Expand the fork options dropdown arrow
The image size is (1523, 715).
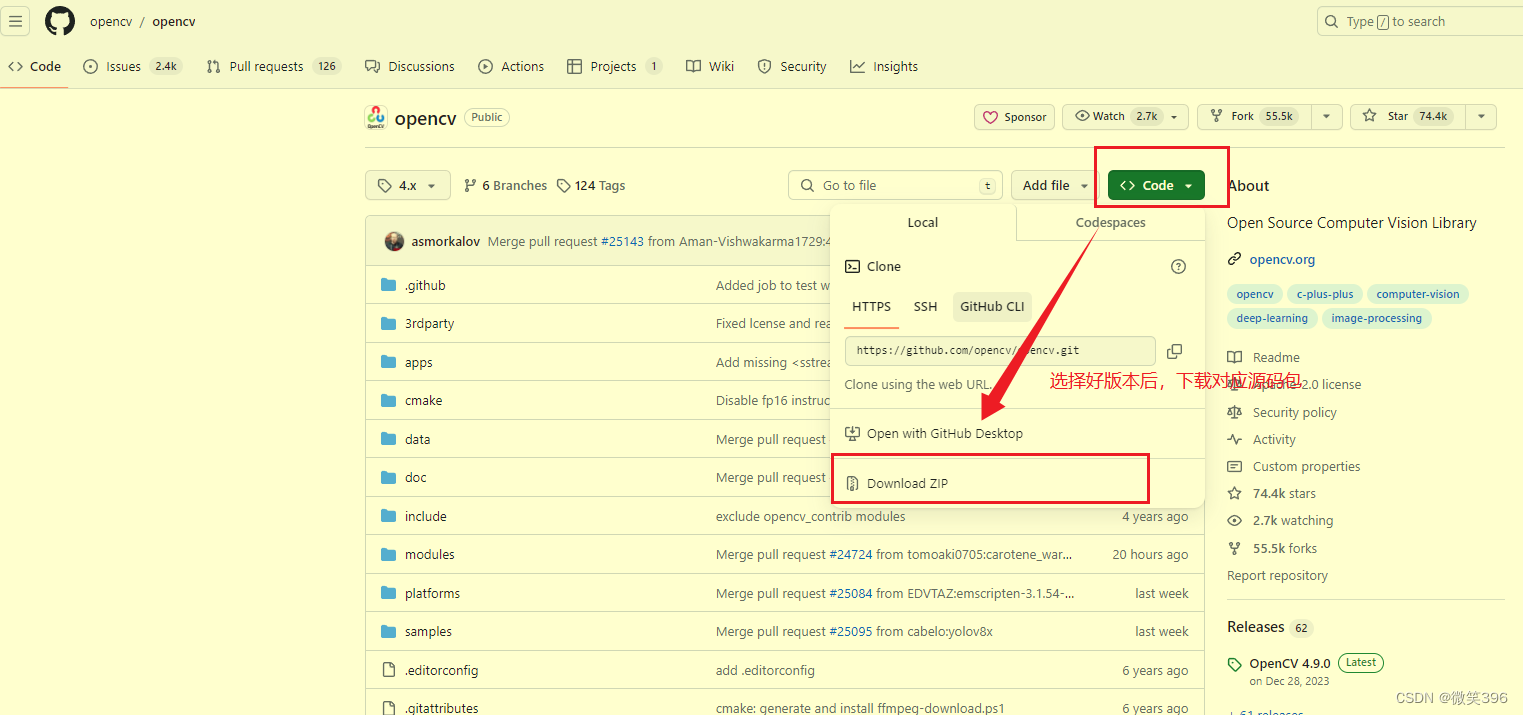click(x=1326, y=117)
